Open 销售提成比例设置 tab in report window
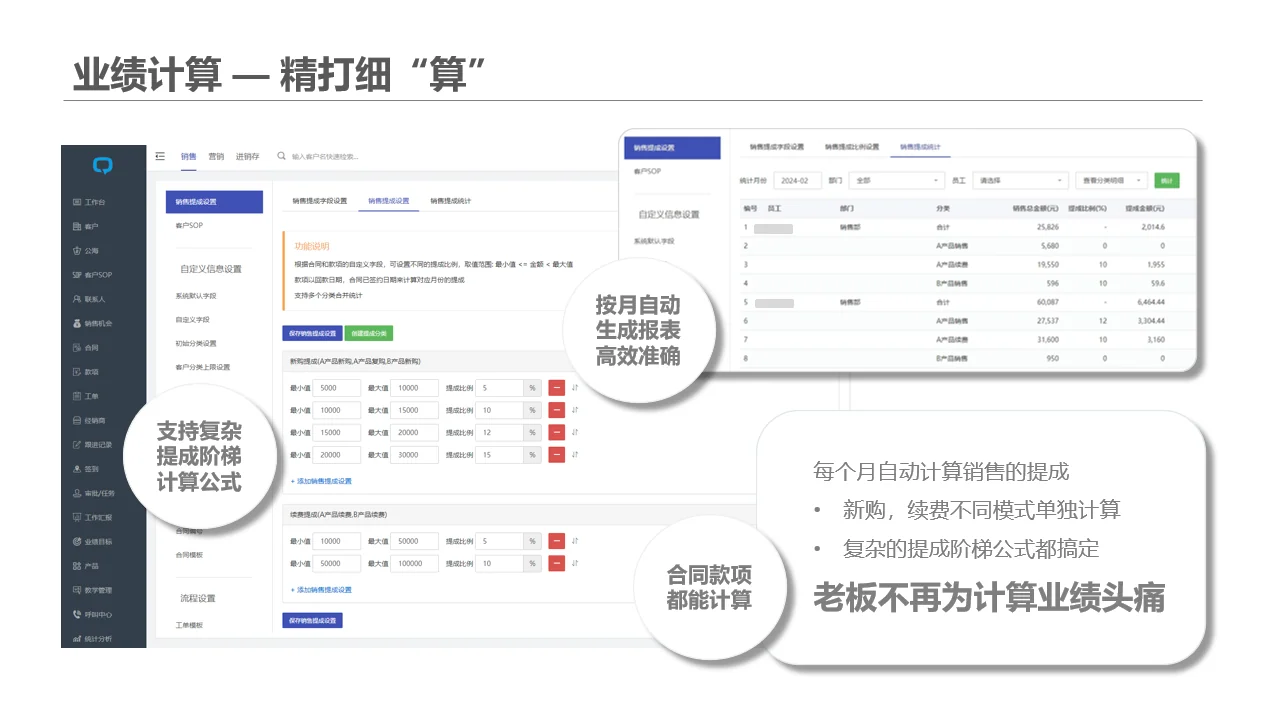Viewport: 1265px width, 702px height. [852, 146]
